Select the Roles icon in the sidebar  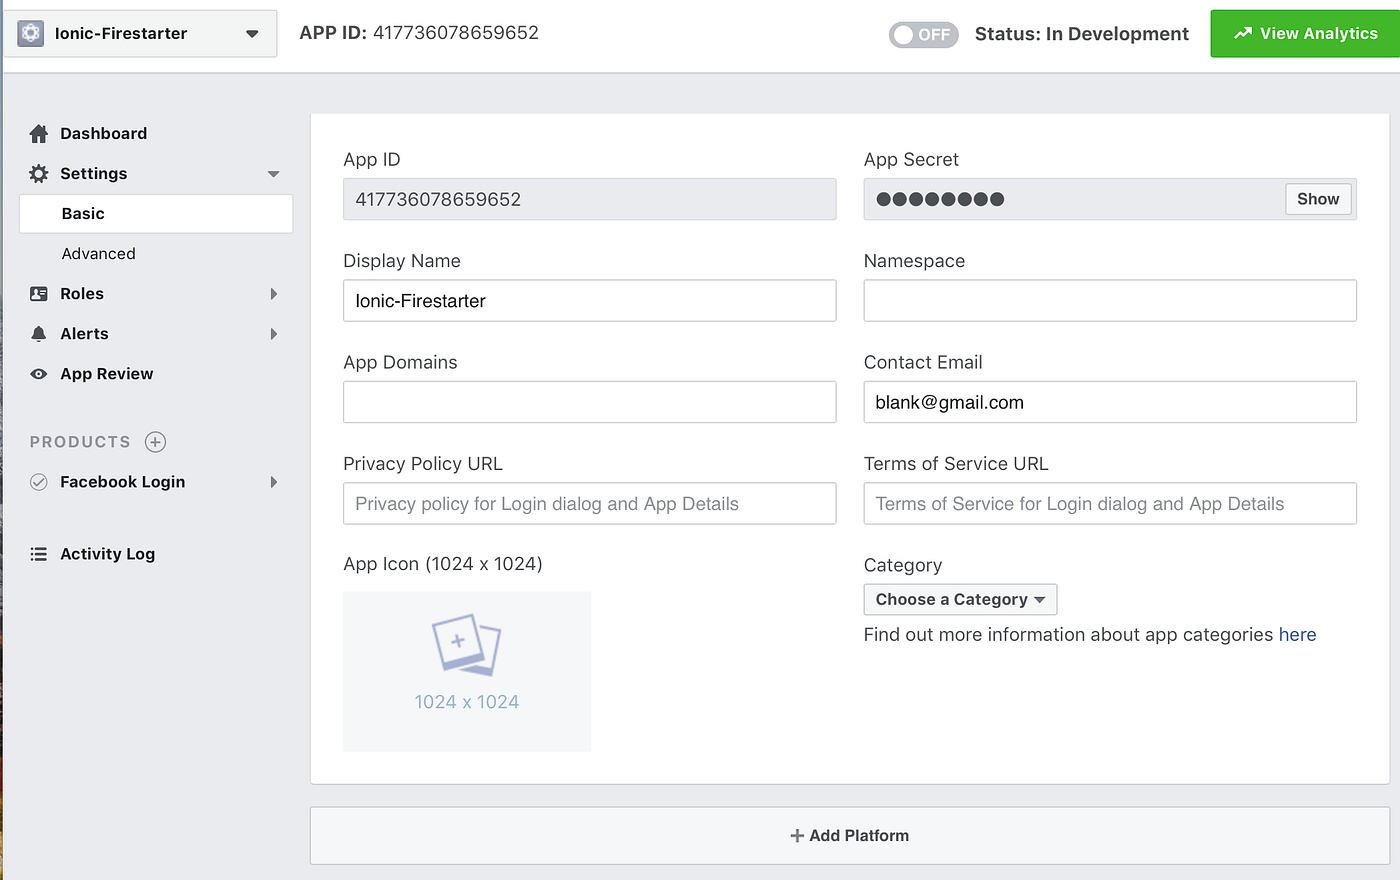(x=38, y=293)
